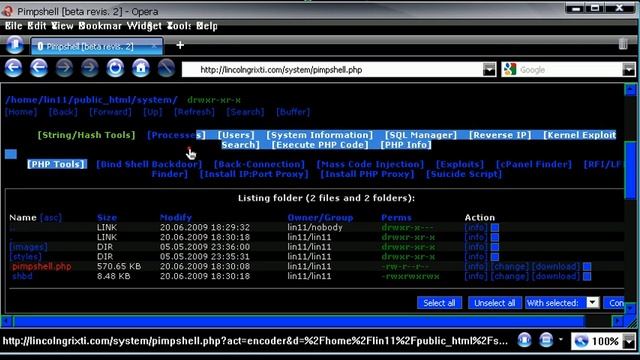Image resolution: width=640 pixels, height=360 pixels.
Task: Click the PHP Tools link
Action: point(57,164)
